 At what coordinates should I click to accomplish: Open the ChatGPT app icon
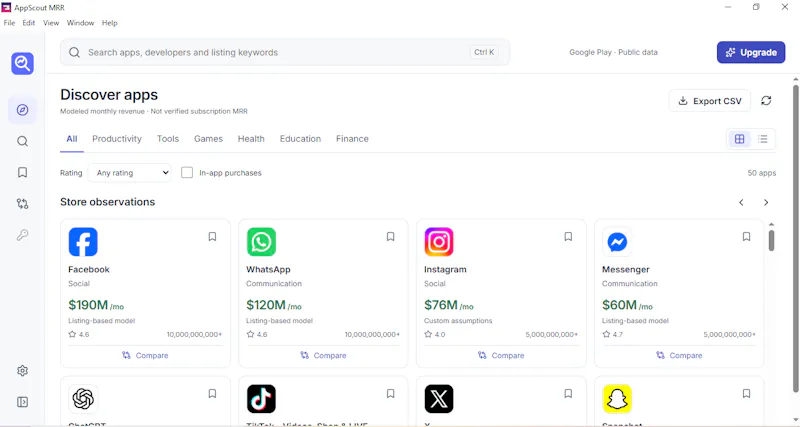(83, 399)
